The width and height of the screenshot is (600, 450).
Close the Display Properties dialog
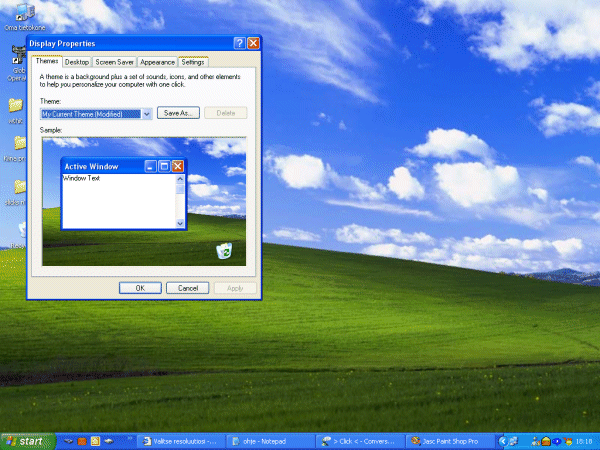coord(253,43)
